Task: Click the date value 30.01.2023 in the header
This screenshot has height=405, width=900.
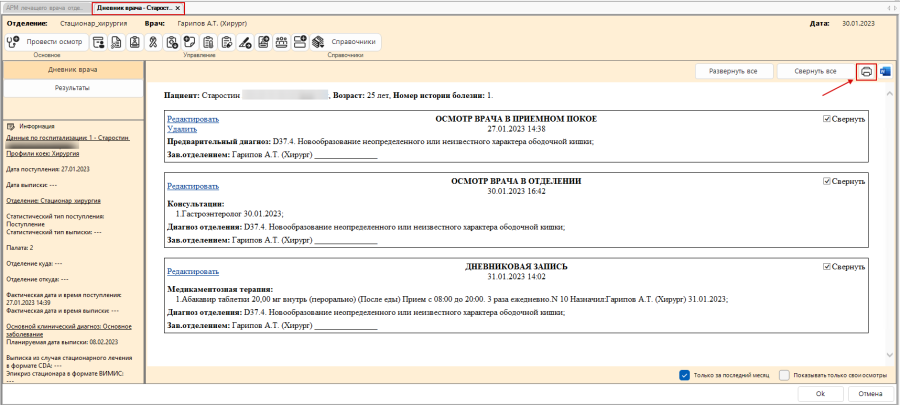Action: click(x=858, y=24)
